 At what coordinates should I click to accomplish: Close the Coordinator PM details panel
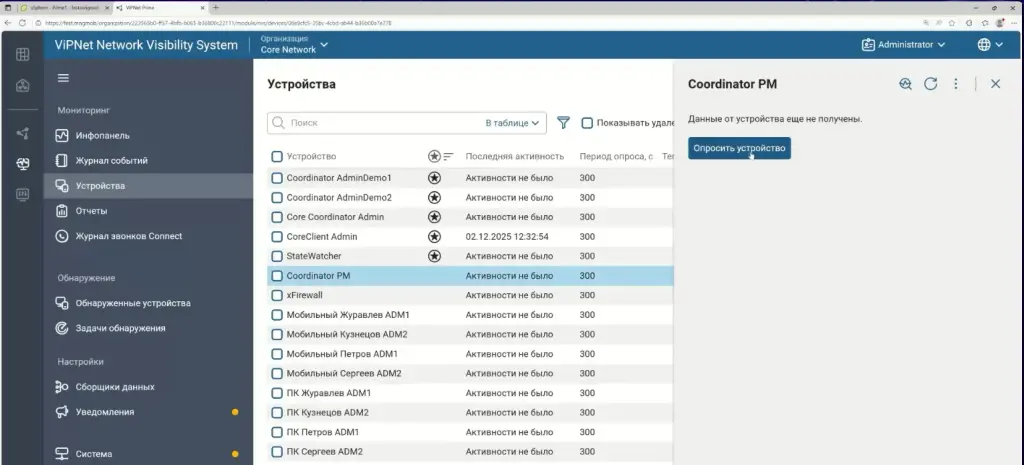point(995,84)
